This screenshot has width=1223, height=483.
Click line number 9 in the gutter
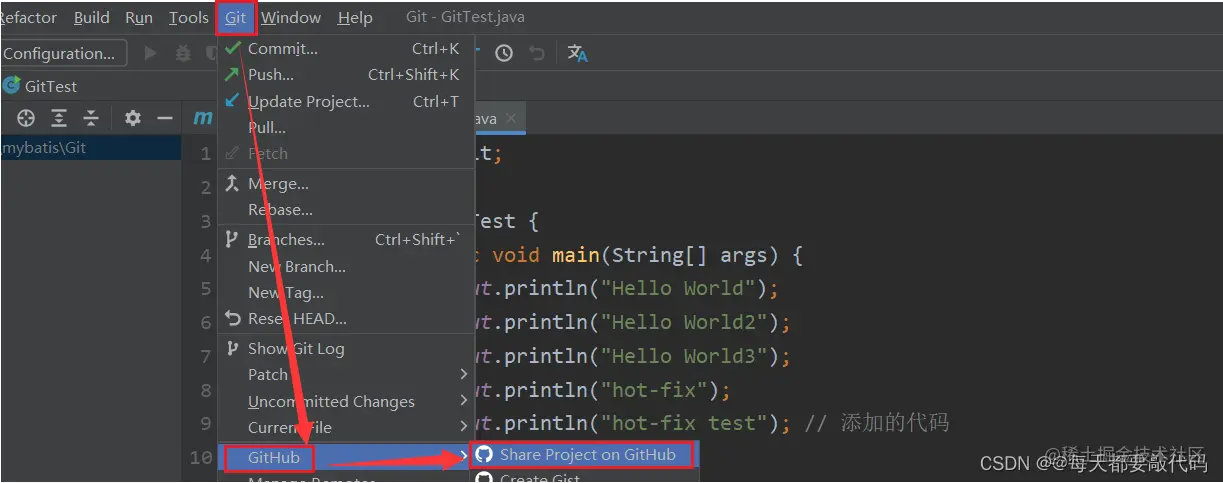click(x=205, y=424)
